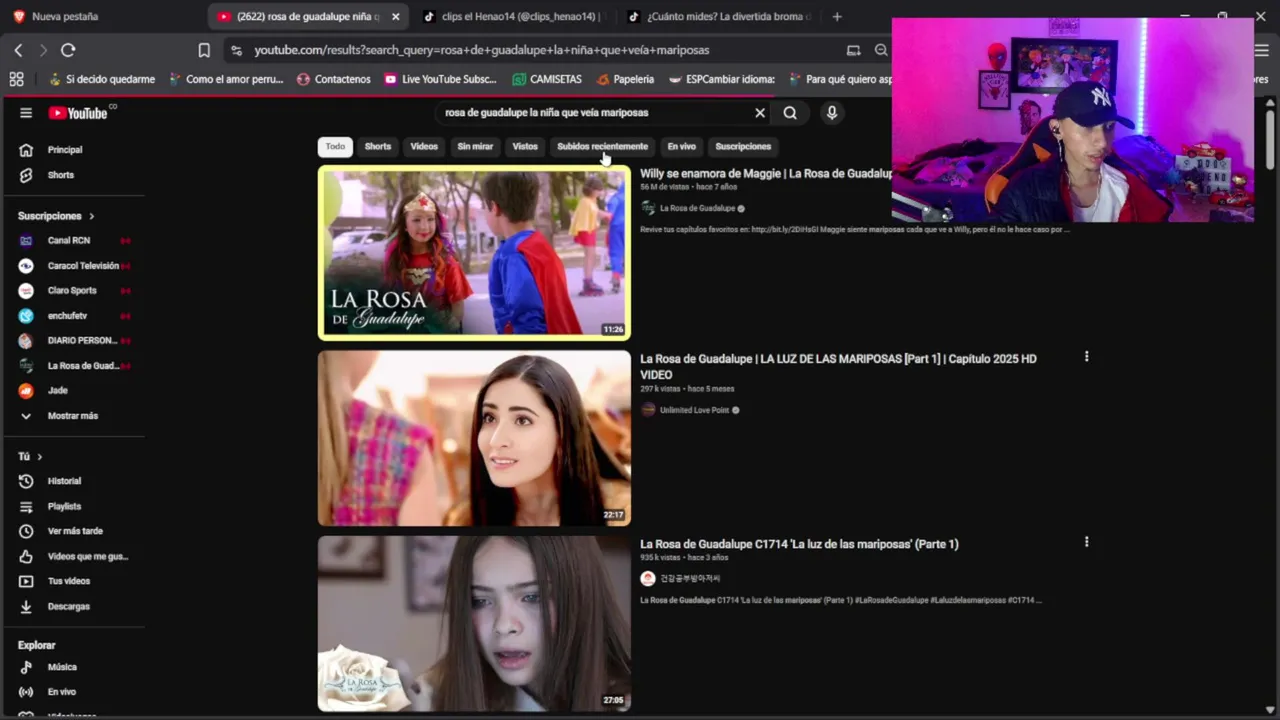Select the Vistos filter chip
The width and height of the screenshot is (1280, 720).
click(x=525, y=146)
